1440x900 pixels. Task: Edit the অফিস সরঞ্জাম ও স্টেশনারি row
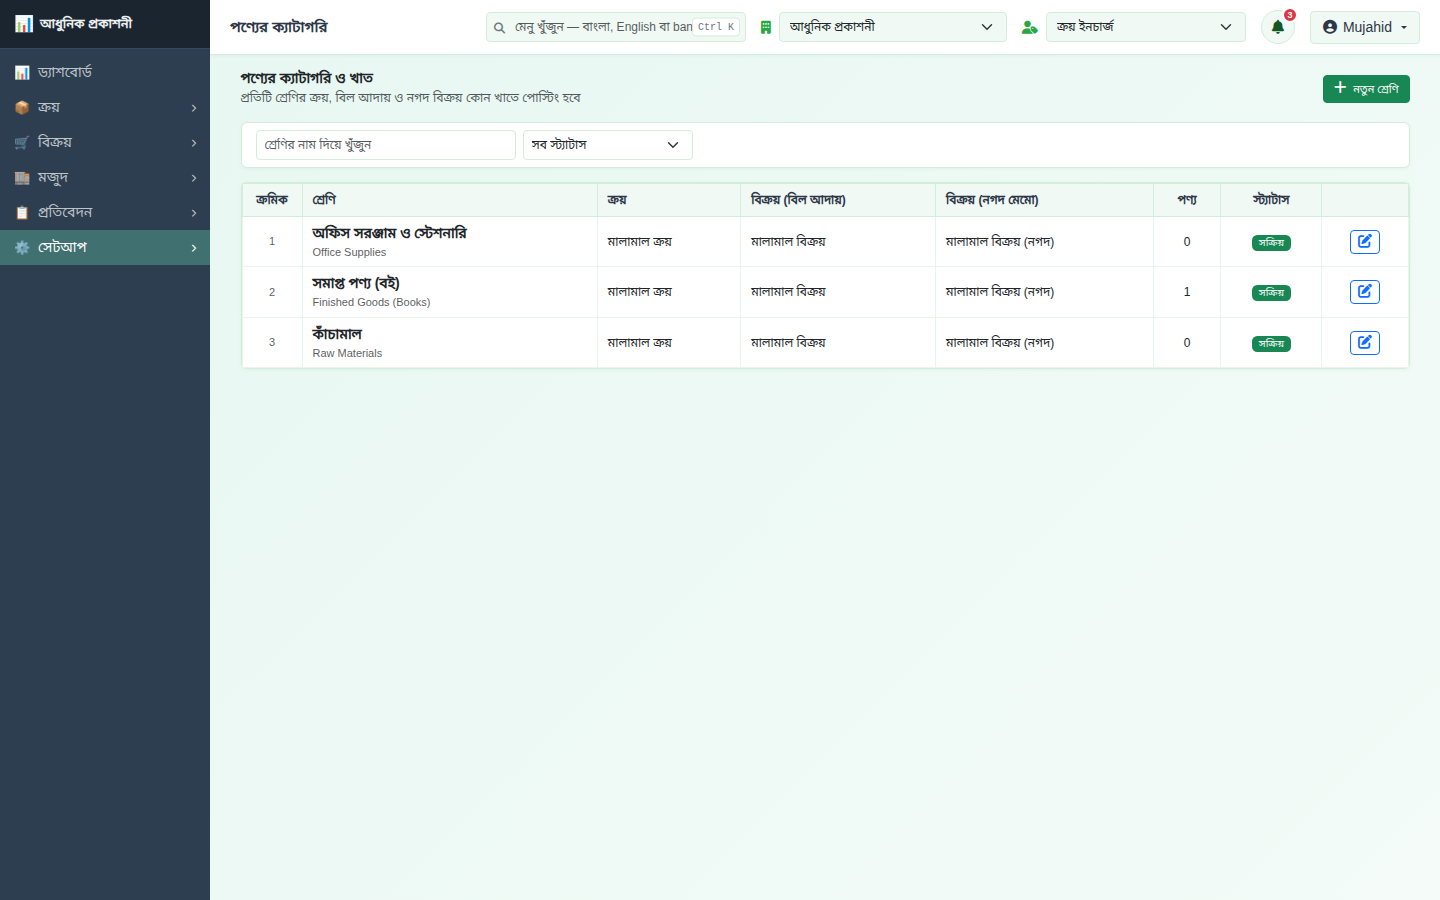coord(1365,242)
